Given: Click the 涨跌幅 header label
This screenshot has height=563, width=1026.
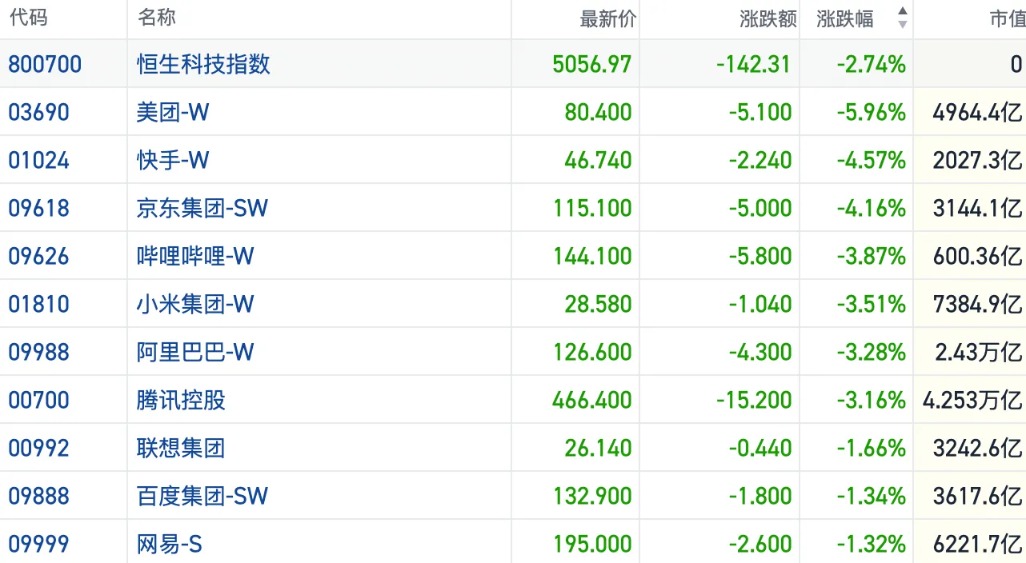Looking at the screenshot, I should [x=845, y=19].
